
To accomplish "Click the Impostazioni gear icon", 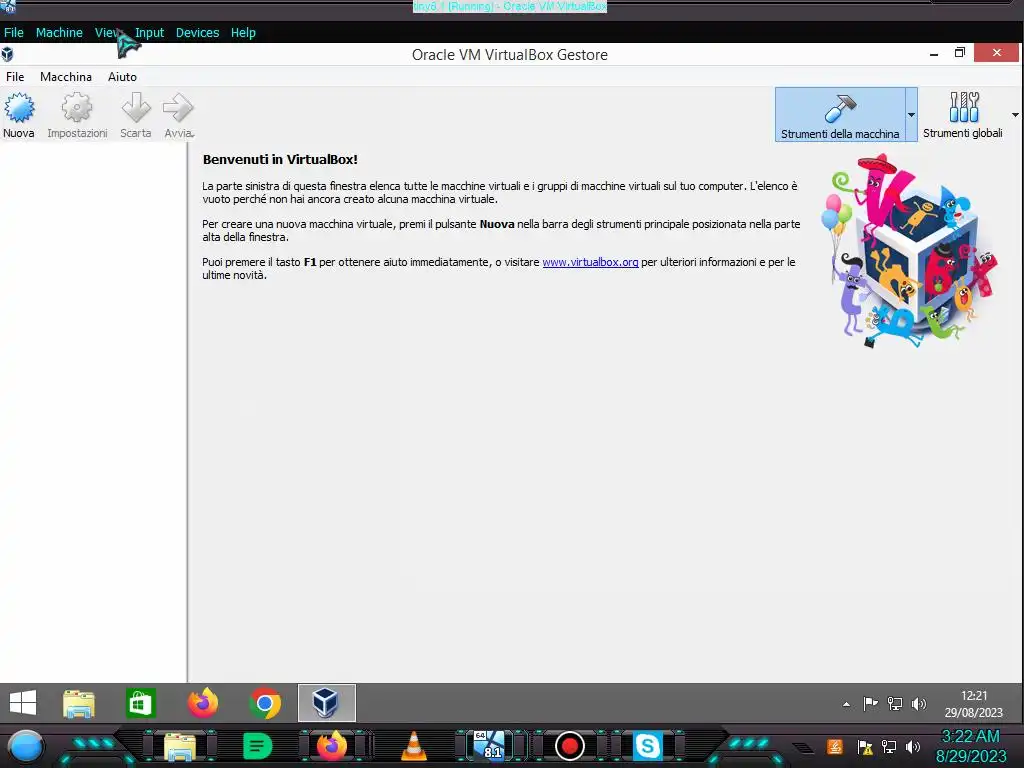I will click(77, 108).
